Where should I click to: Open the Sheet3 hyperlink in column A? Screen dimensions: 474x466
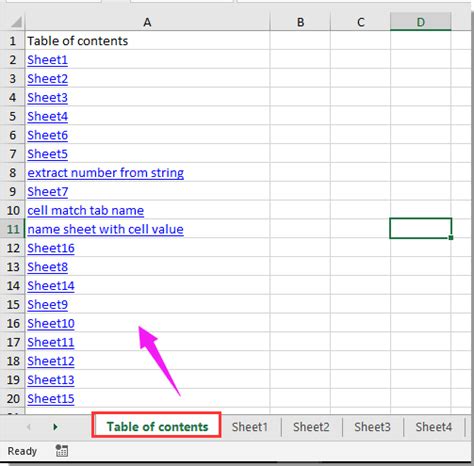pyautogui.click(x=47, y=98)
